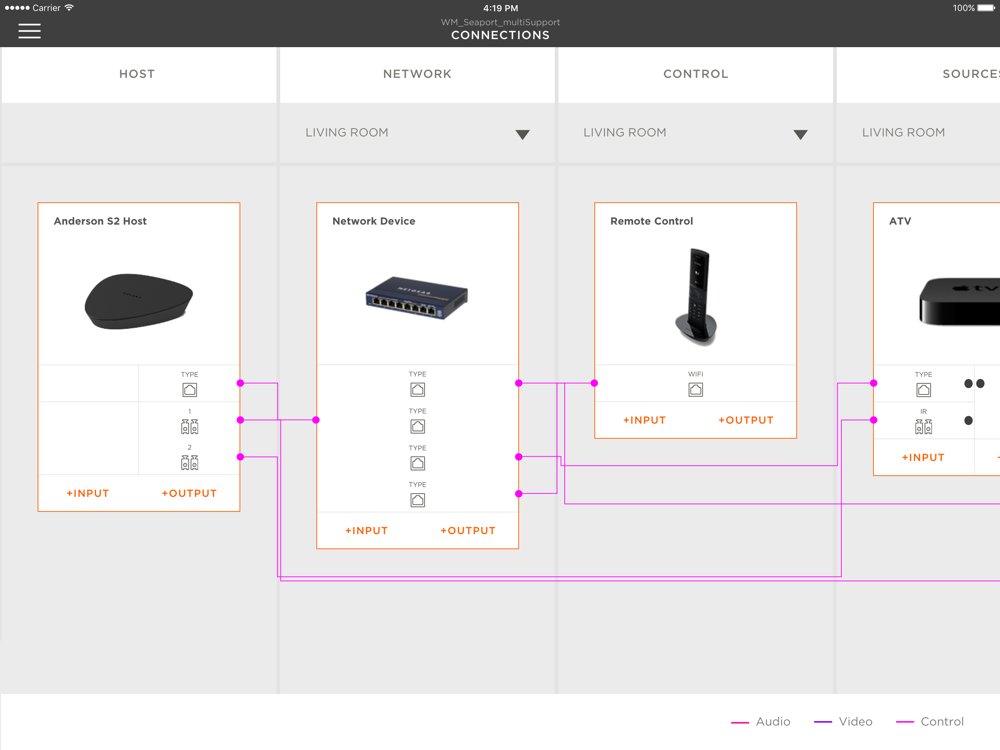Viewport: 1000px width, 750px height.
Task: Click Network Device third TYPE output node
Action: point(519,457)
